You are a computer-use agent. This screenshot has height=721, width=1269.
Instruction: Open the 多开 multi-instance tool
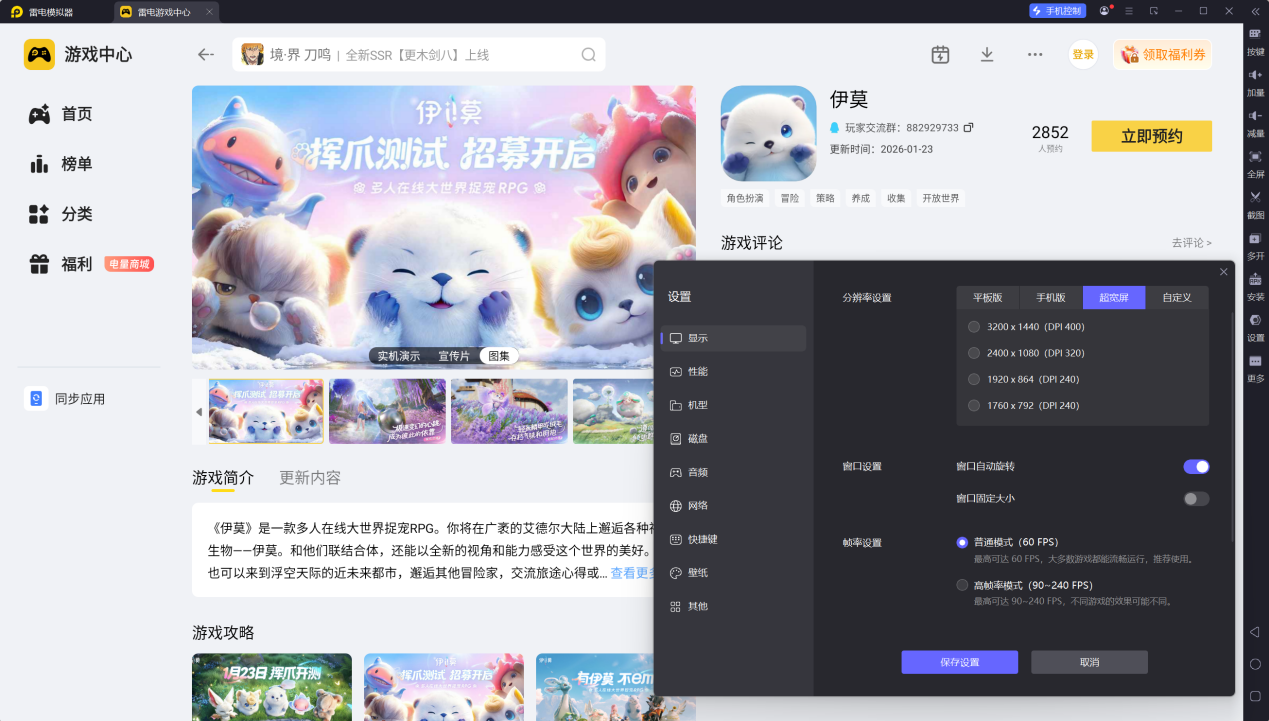[1255, 245]
